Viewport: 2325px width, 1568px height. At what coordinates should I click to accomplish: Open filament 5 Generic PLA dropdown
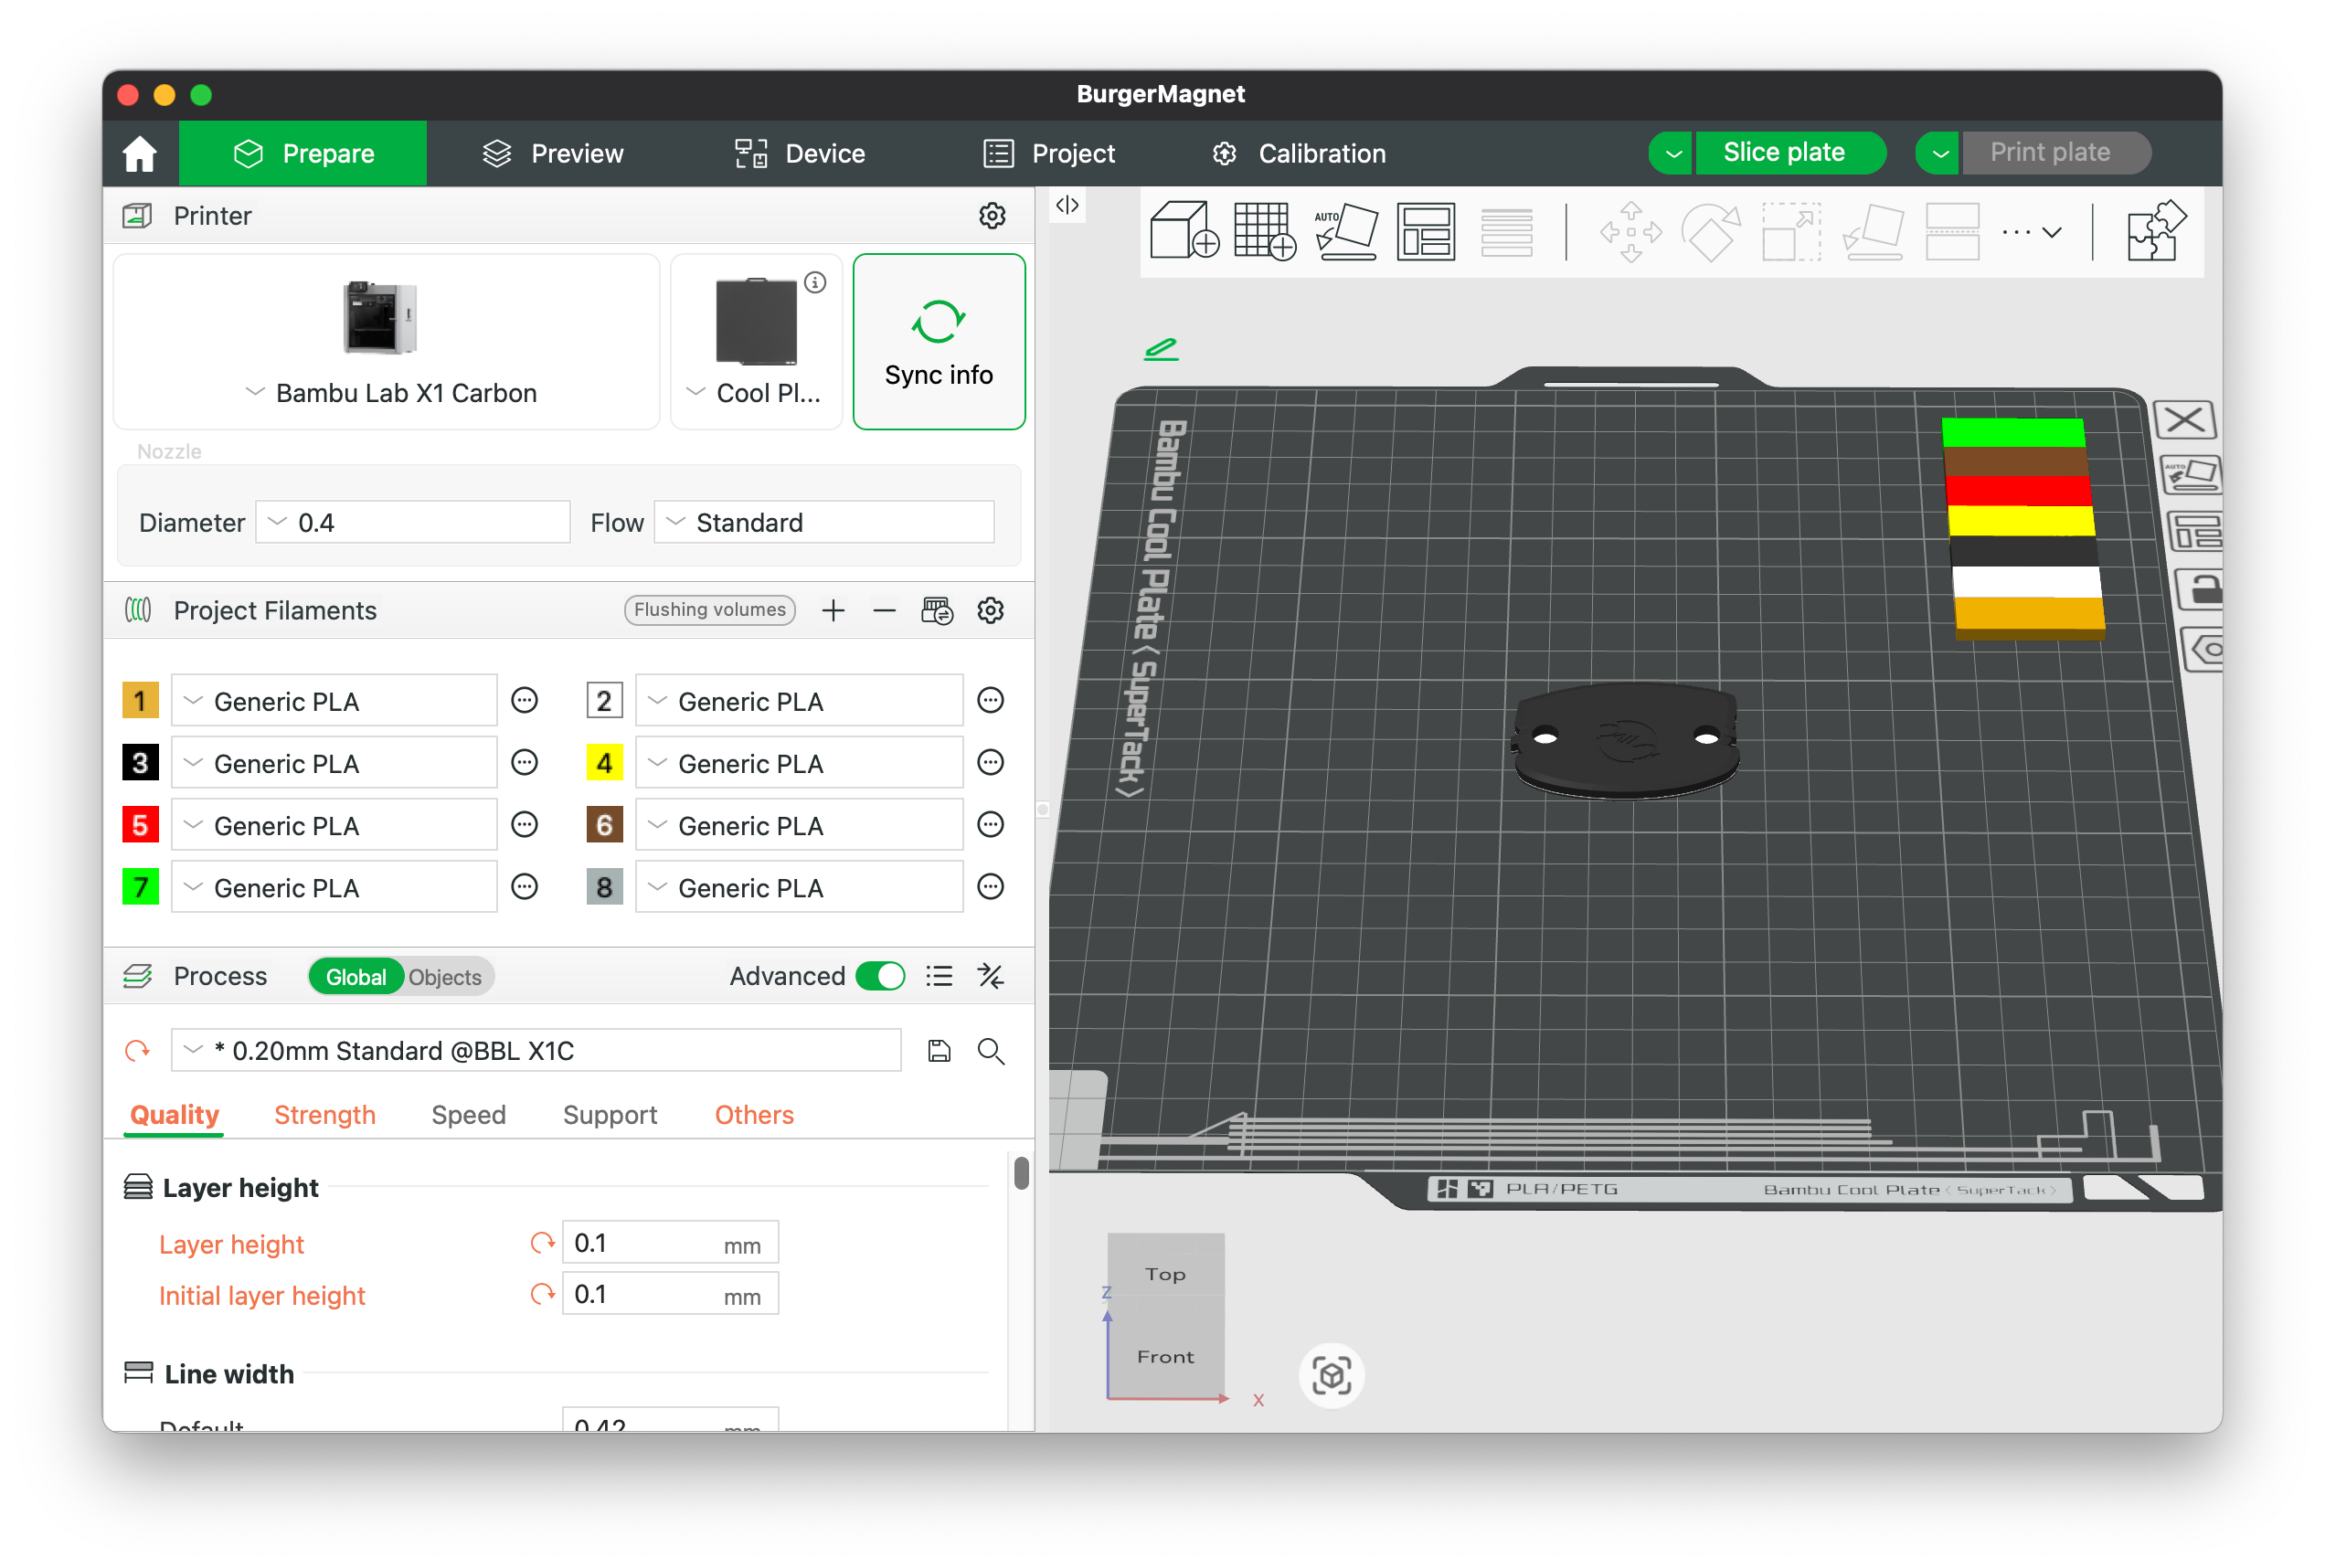334,824
